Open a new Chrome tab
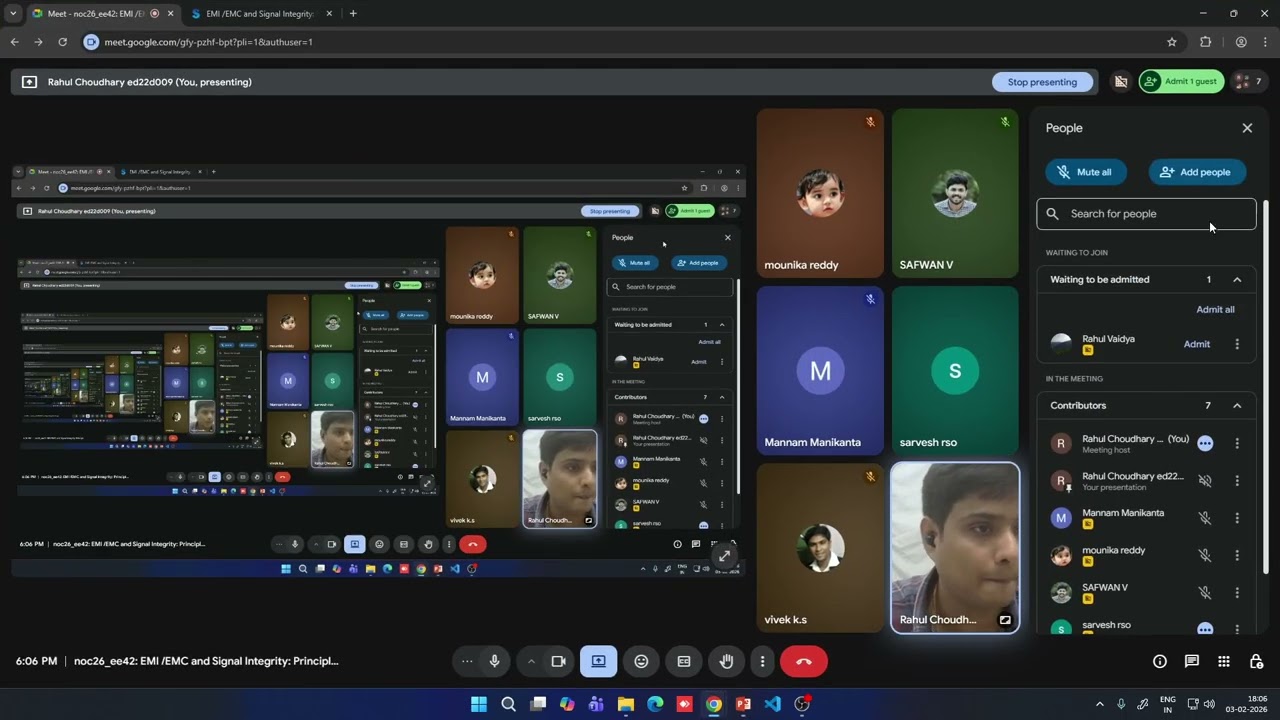Image resolution: width=1280 pixels, height=720 pixels. (x=353, y=14)
